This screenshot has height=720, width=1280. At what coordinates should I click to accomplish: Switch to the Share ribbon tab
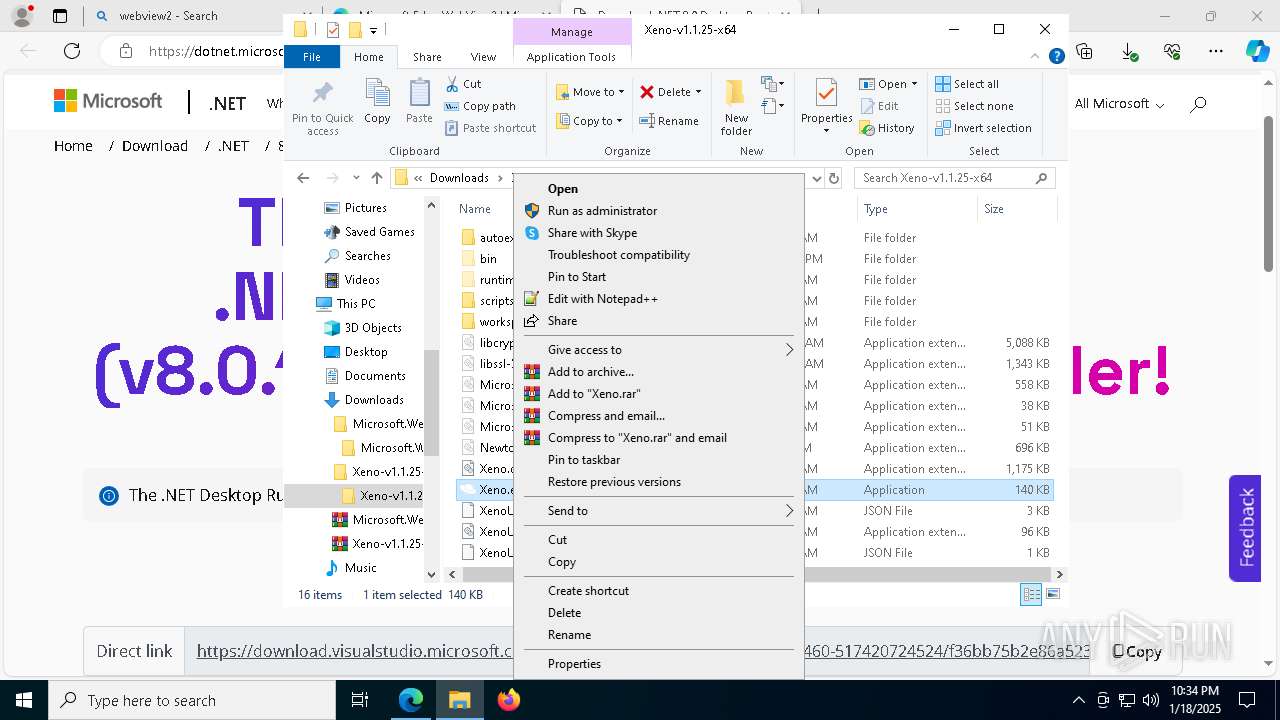coord(427,57)
